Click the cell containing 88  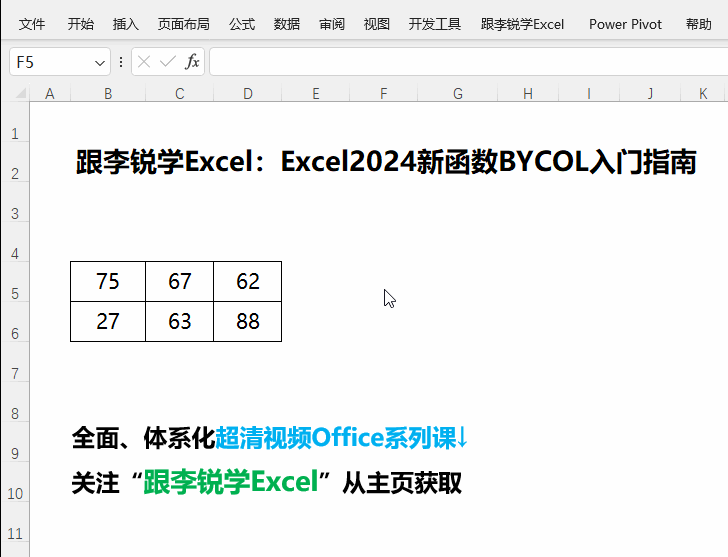pos(247,322)
